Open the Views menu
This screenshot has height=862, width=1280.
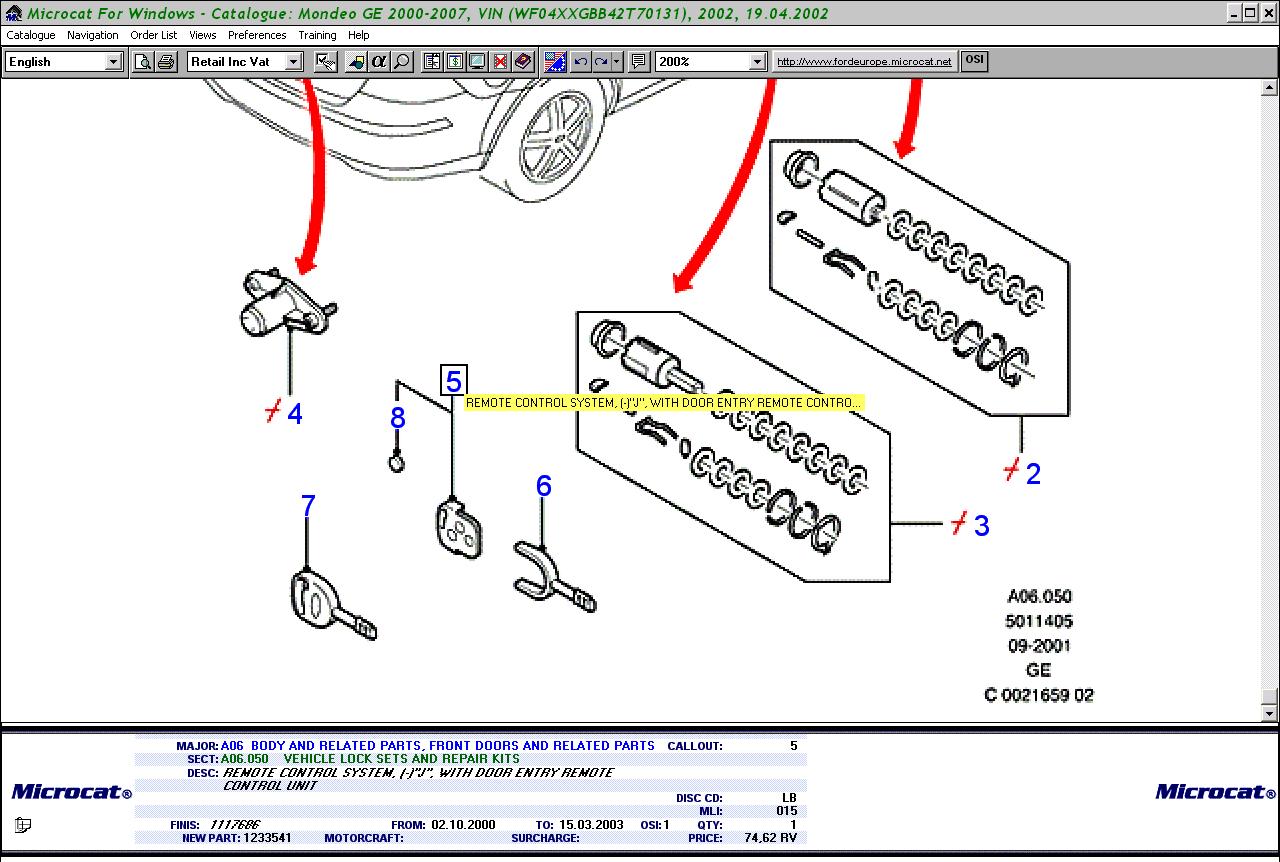pos(203,35)
